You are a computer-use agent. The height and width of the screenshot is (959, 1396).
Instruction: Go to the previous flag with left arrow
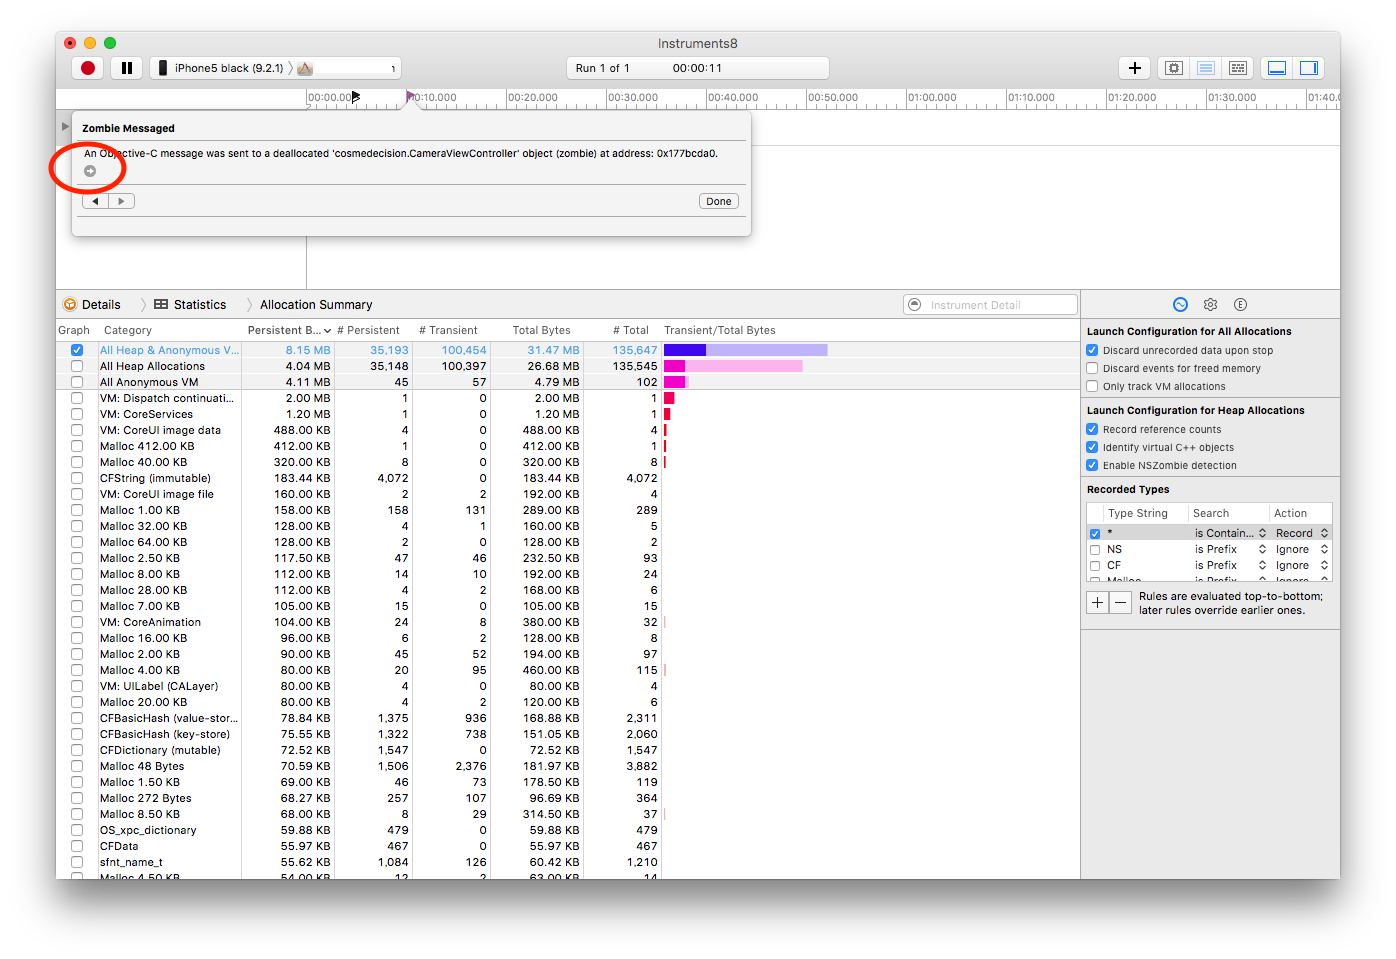(95, 201)
